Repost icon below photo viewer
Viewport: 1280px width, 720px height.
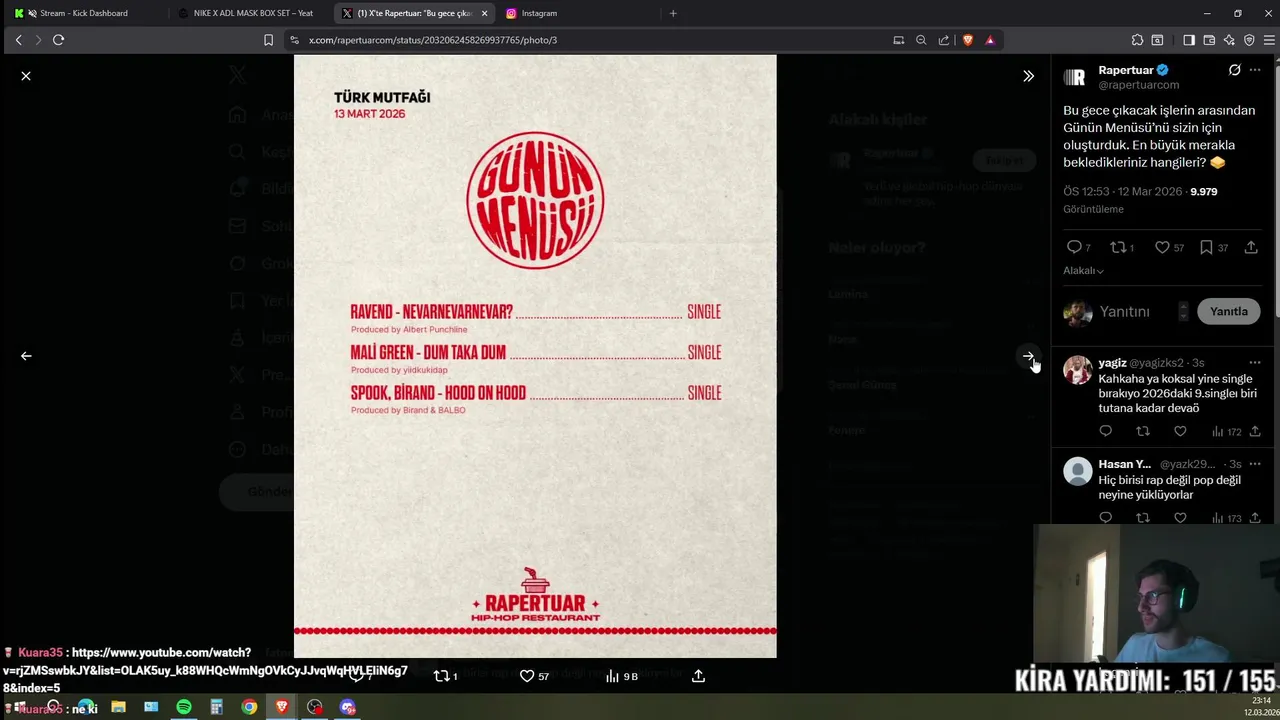coord(445,676)
